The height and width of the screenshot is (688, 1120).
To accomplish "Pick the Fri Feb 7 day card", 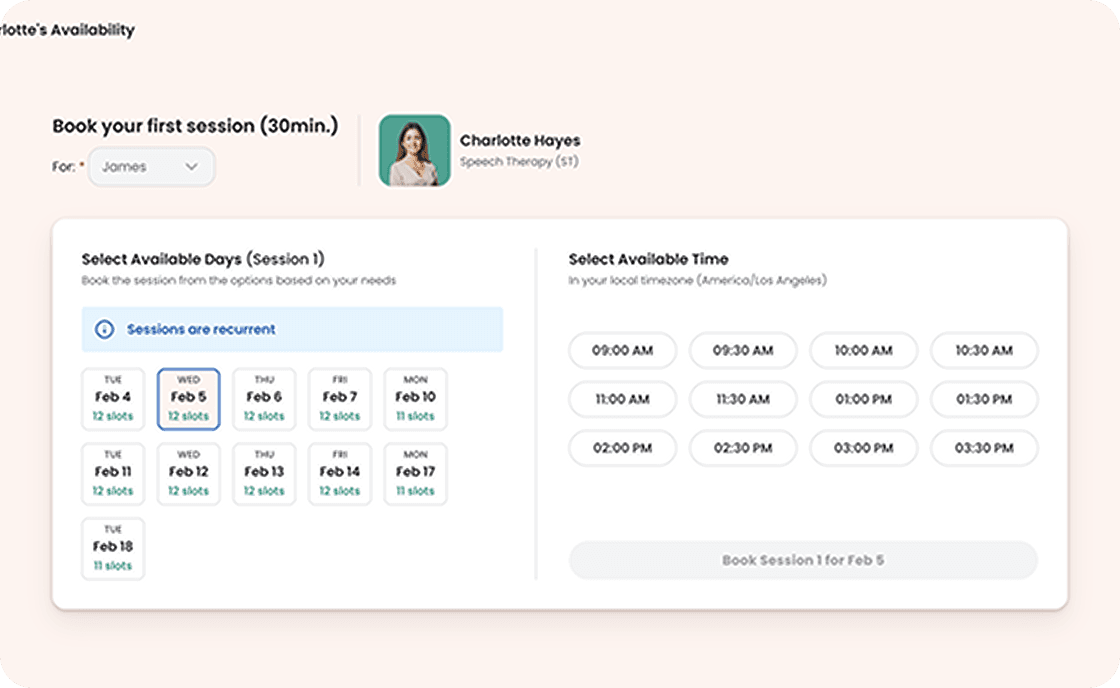I will [340, 399].
